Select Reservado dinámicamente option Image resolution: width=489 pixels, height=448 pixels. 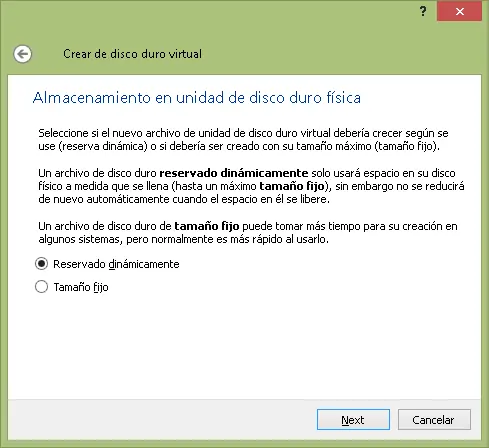107,264
